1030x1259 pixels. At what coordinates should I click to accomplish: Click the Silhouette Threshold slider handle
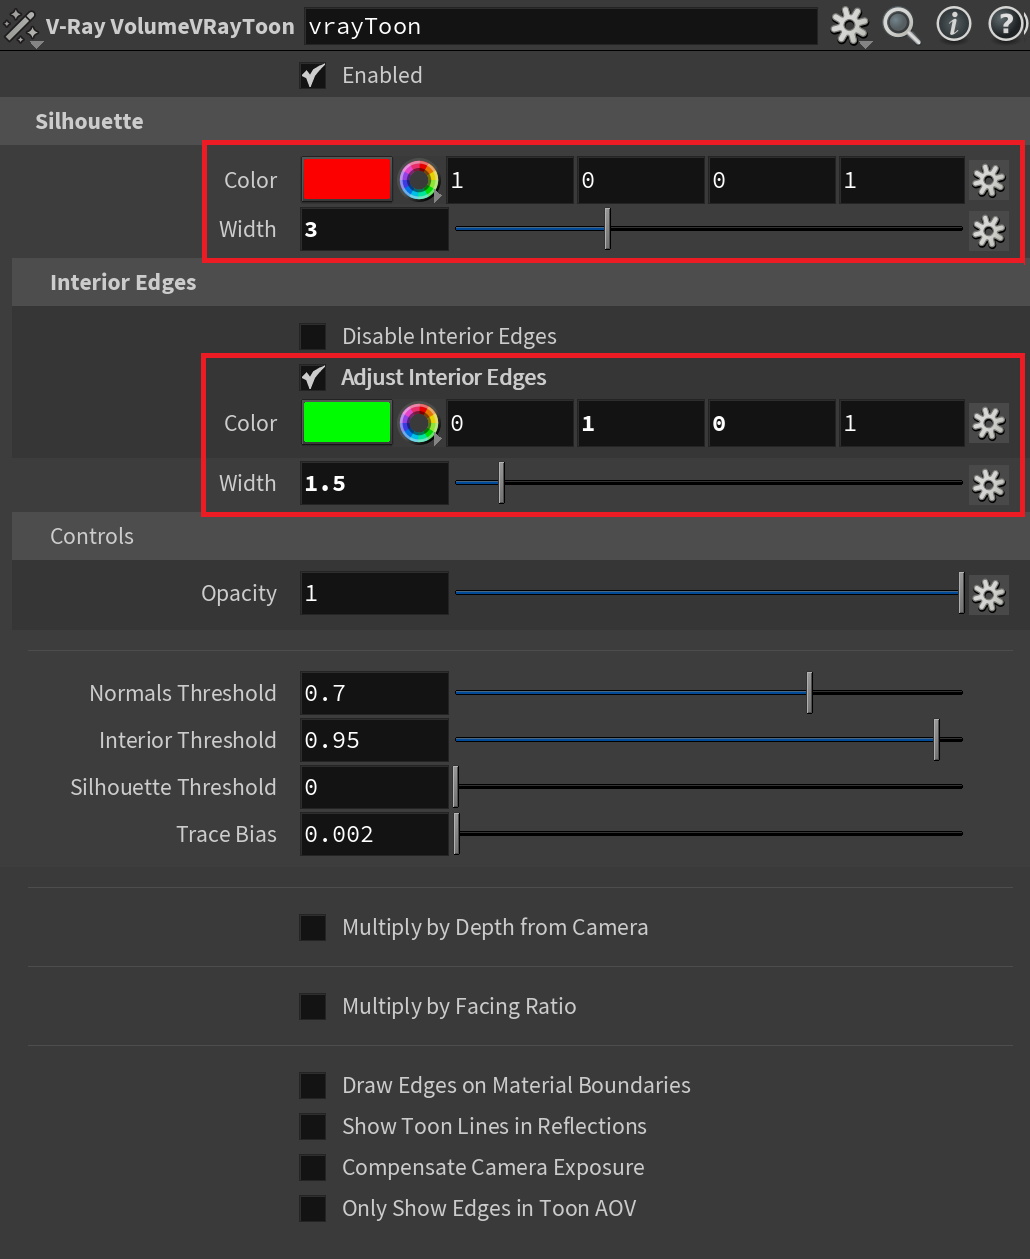click(456, 787)
